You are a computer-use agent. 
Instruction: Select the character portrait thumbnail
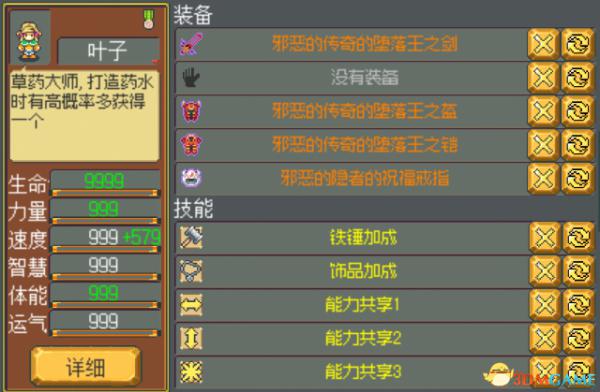[30, 38]
